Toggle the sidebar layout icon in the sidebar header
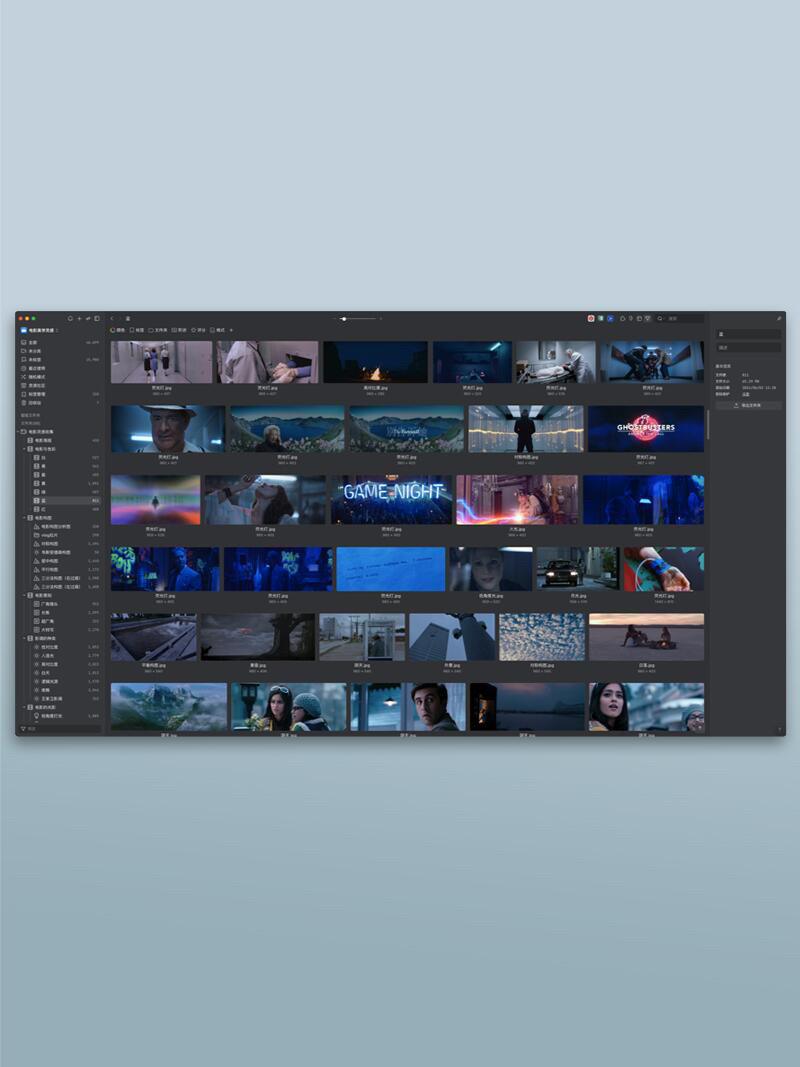Screen dimensions: 800x1067 click(97, 318)
